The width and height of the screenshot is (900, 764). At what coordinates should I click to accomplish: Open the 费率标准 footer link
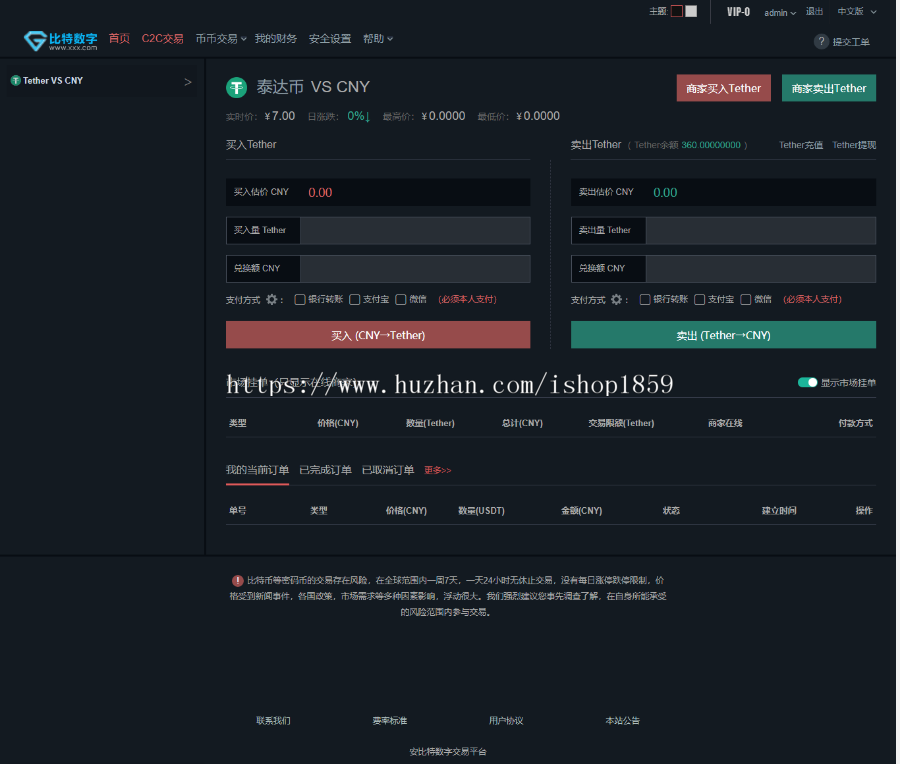click(390, 720)
